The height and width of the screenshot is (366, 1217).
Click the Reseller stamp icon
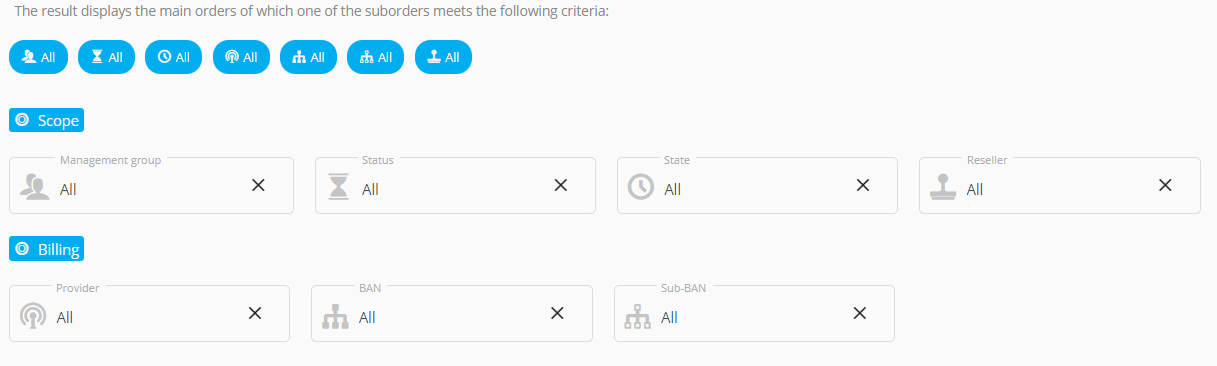tap(943, 187)
